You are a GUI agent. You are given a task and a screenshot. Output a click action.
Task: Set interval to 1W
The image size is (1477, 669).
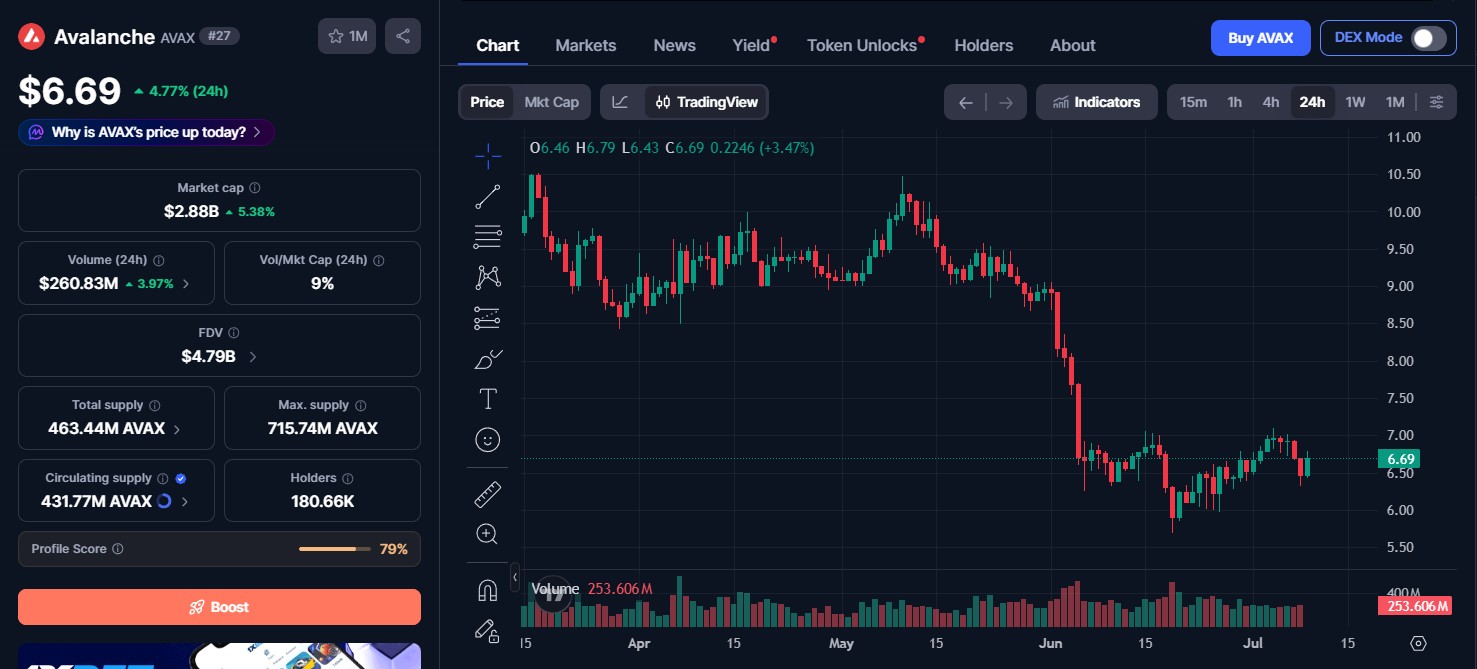click(1355, 102)
